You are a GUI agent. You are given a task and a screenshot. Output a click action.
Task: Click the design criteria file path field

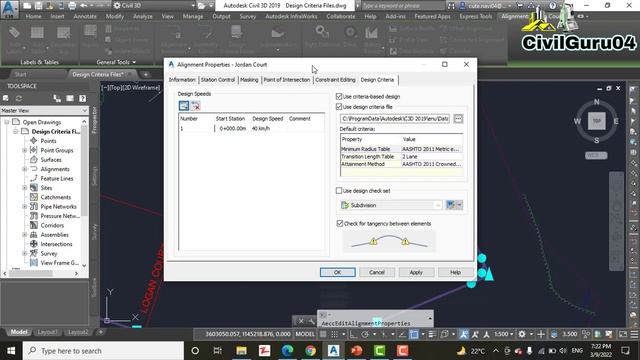point(395,118)
